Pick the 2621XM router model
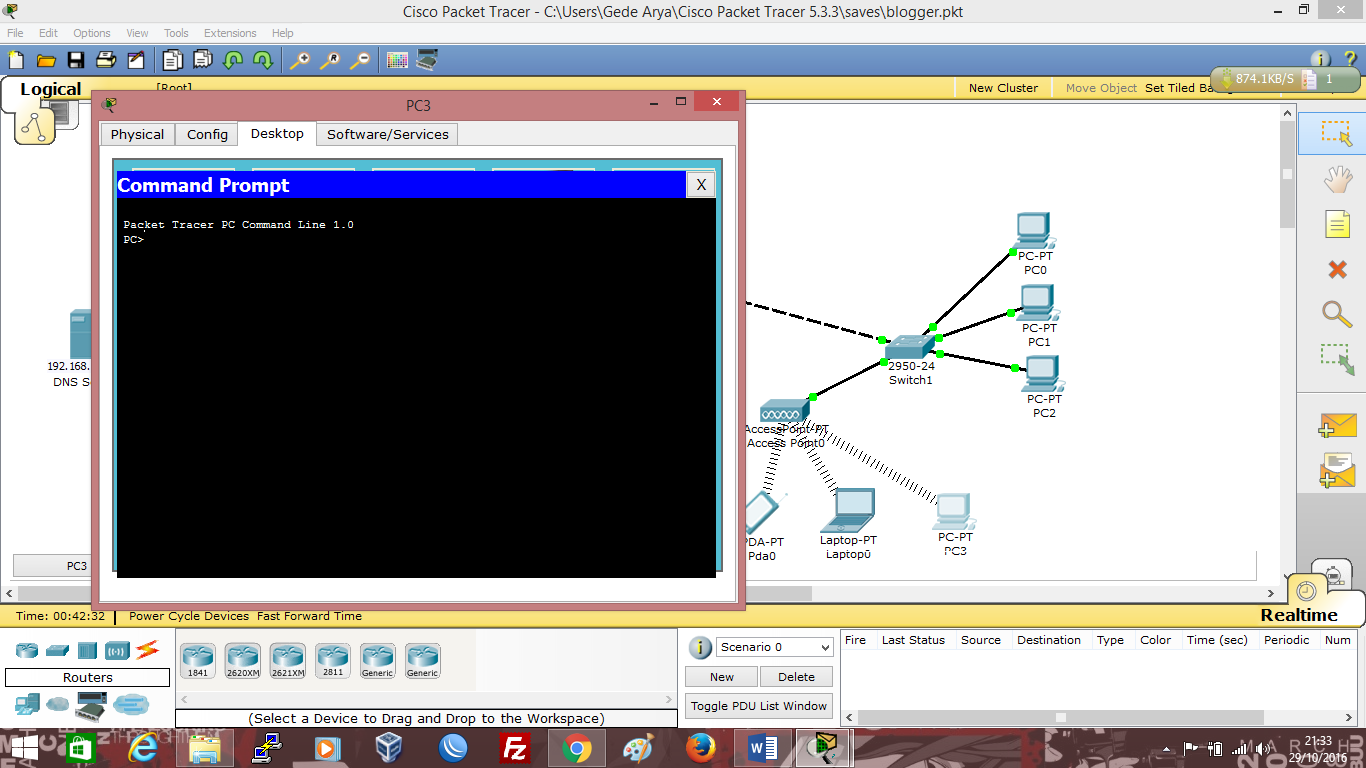Viewport: 1366px width, 768px height. point(287,661)
